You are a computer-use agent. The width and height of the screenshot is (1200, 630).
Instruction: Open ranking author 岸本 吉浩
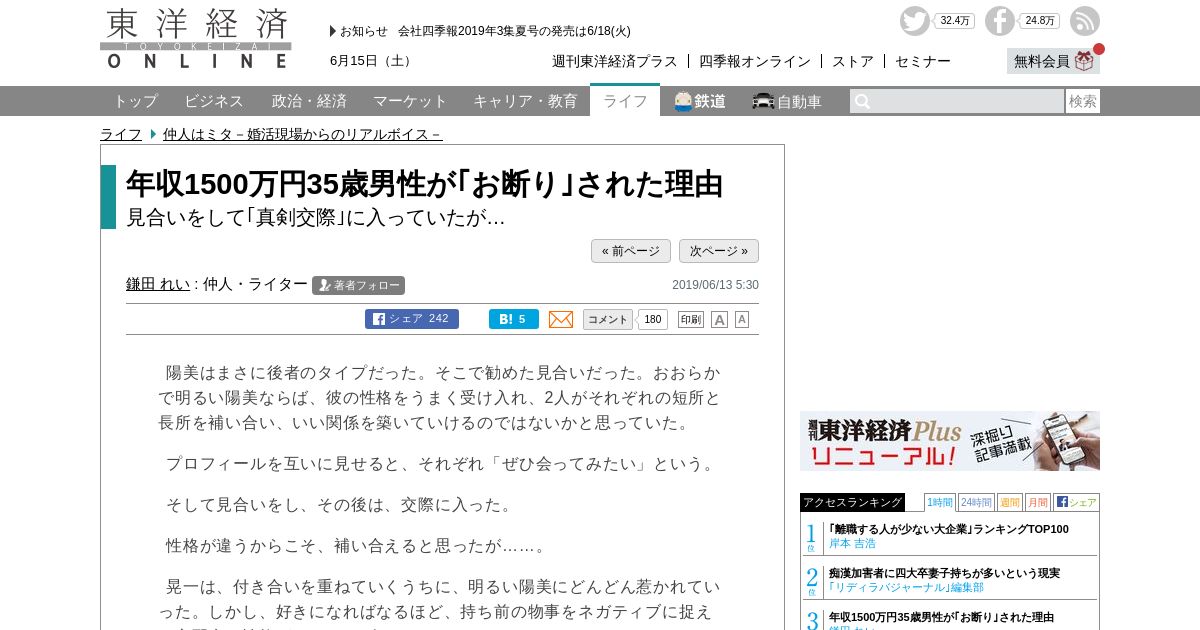pyautogui.click(x=852, y=543)
